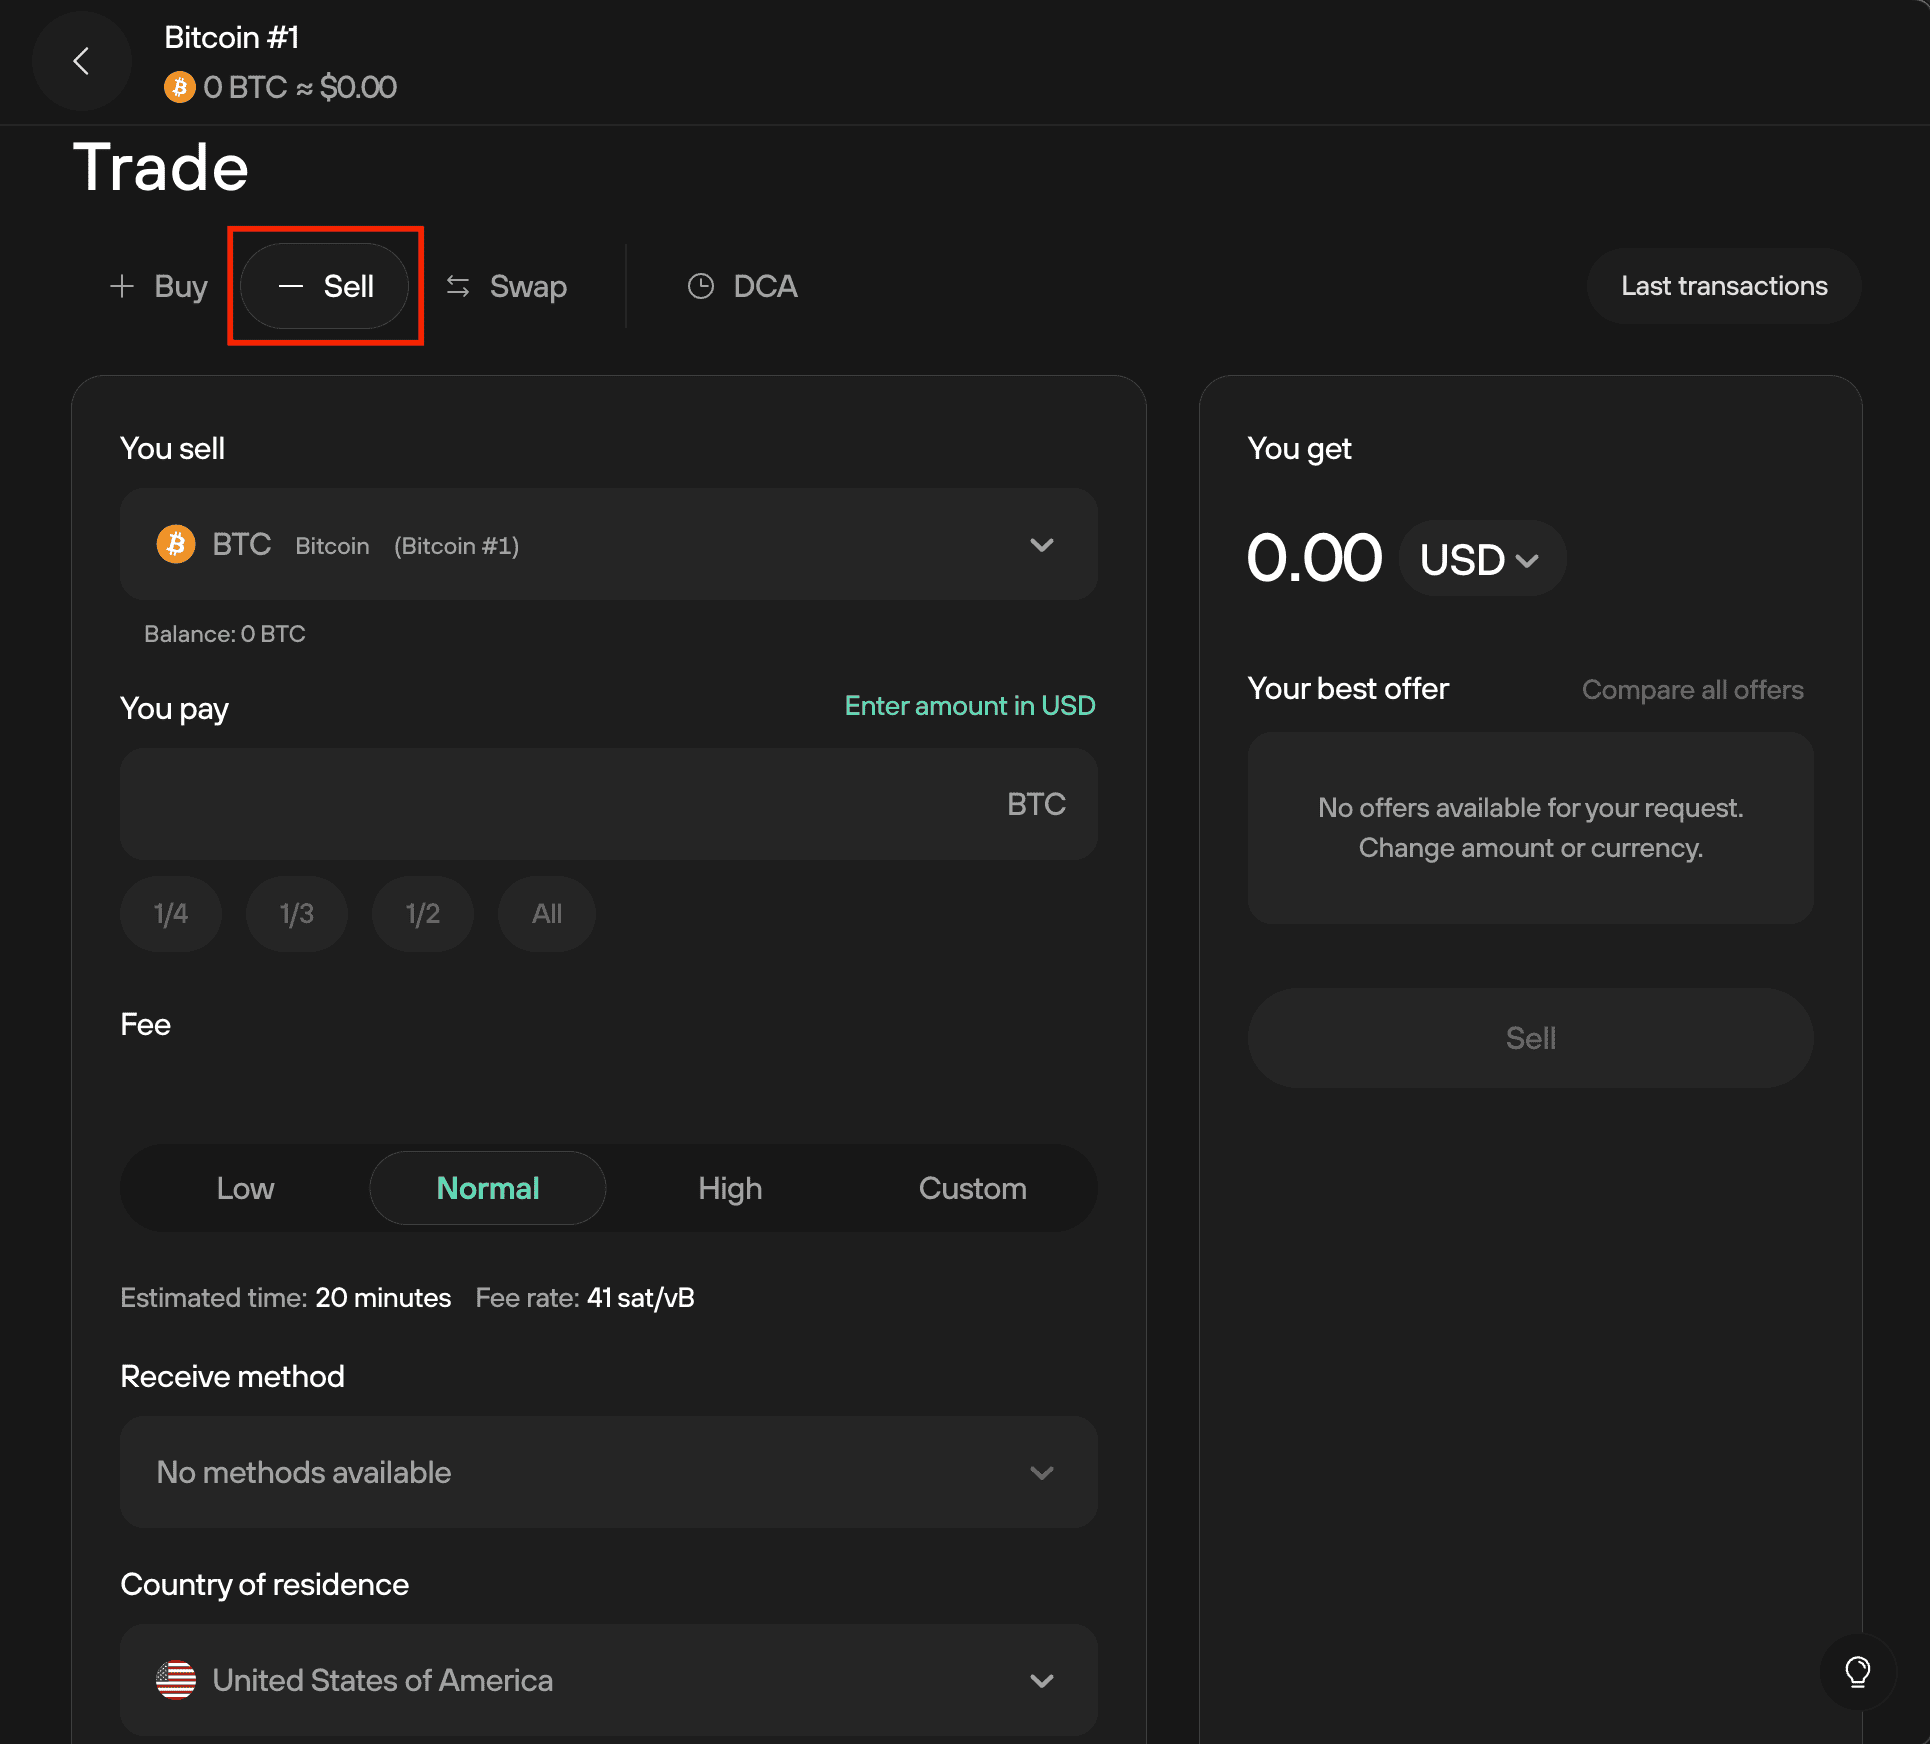Focus the You pay BTC amount field
Viewport: 1930px width, 1744px height.
[609, 804]
